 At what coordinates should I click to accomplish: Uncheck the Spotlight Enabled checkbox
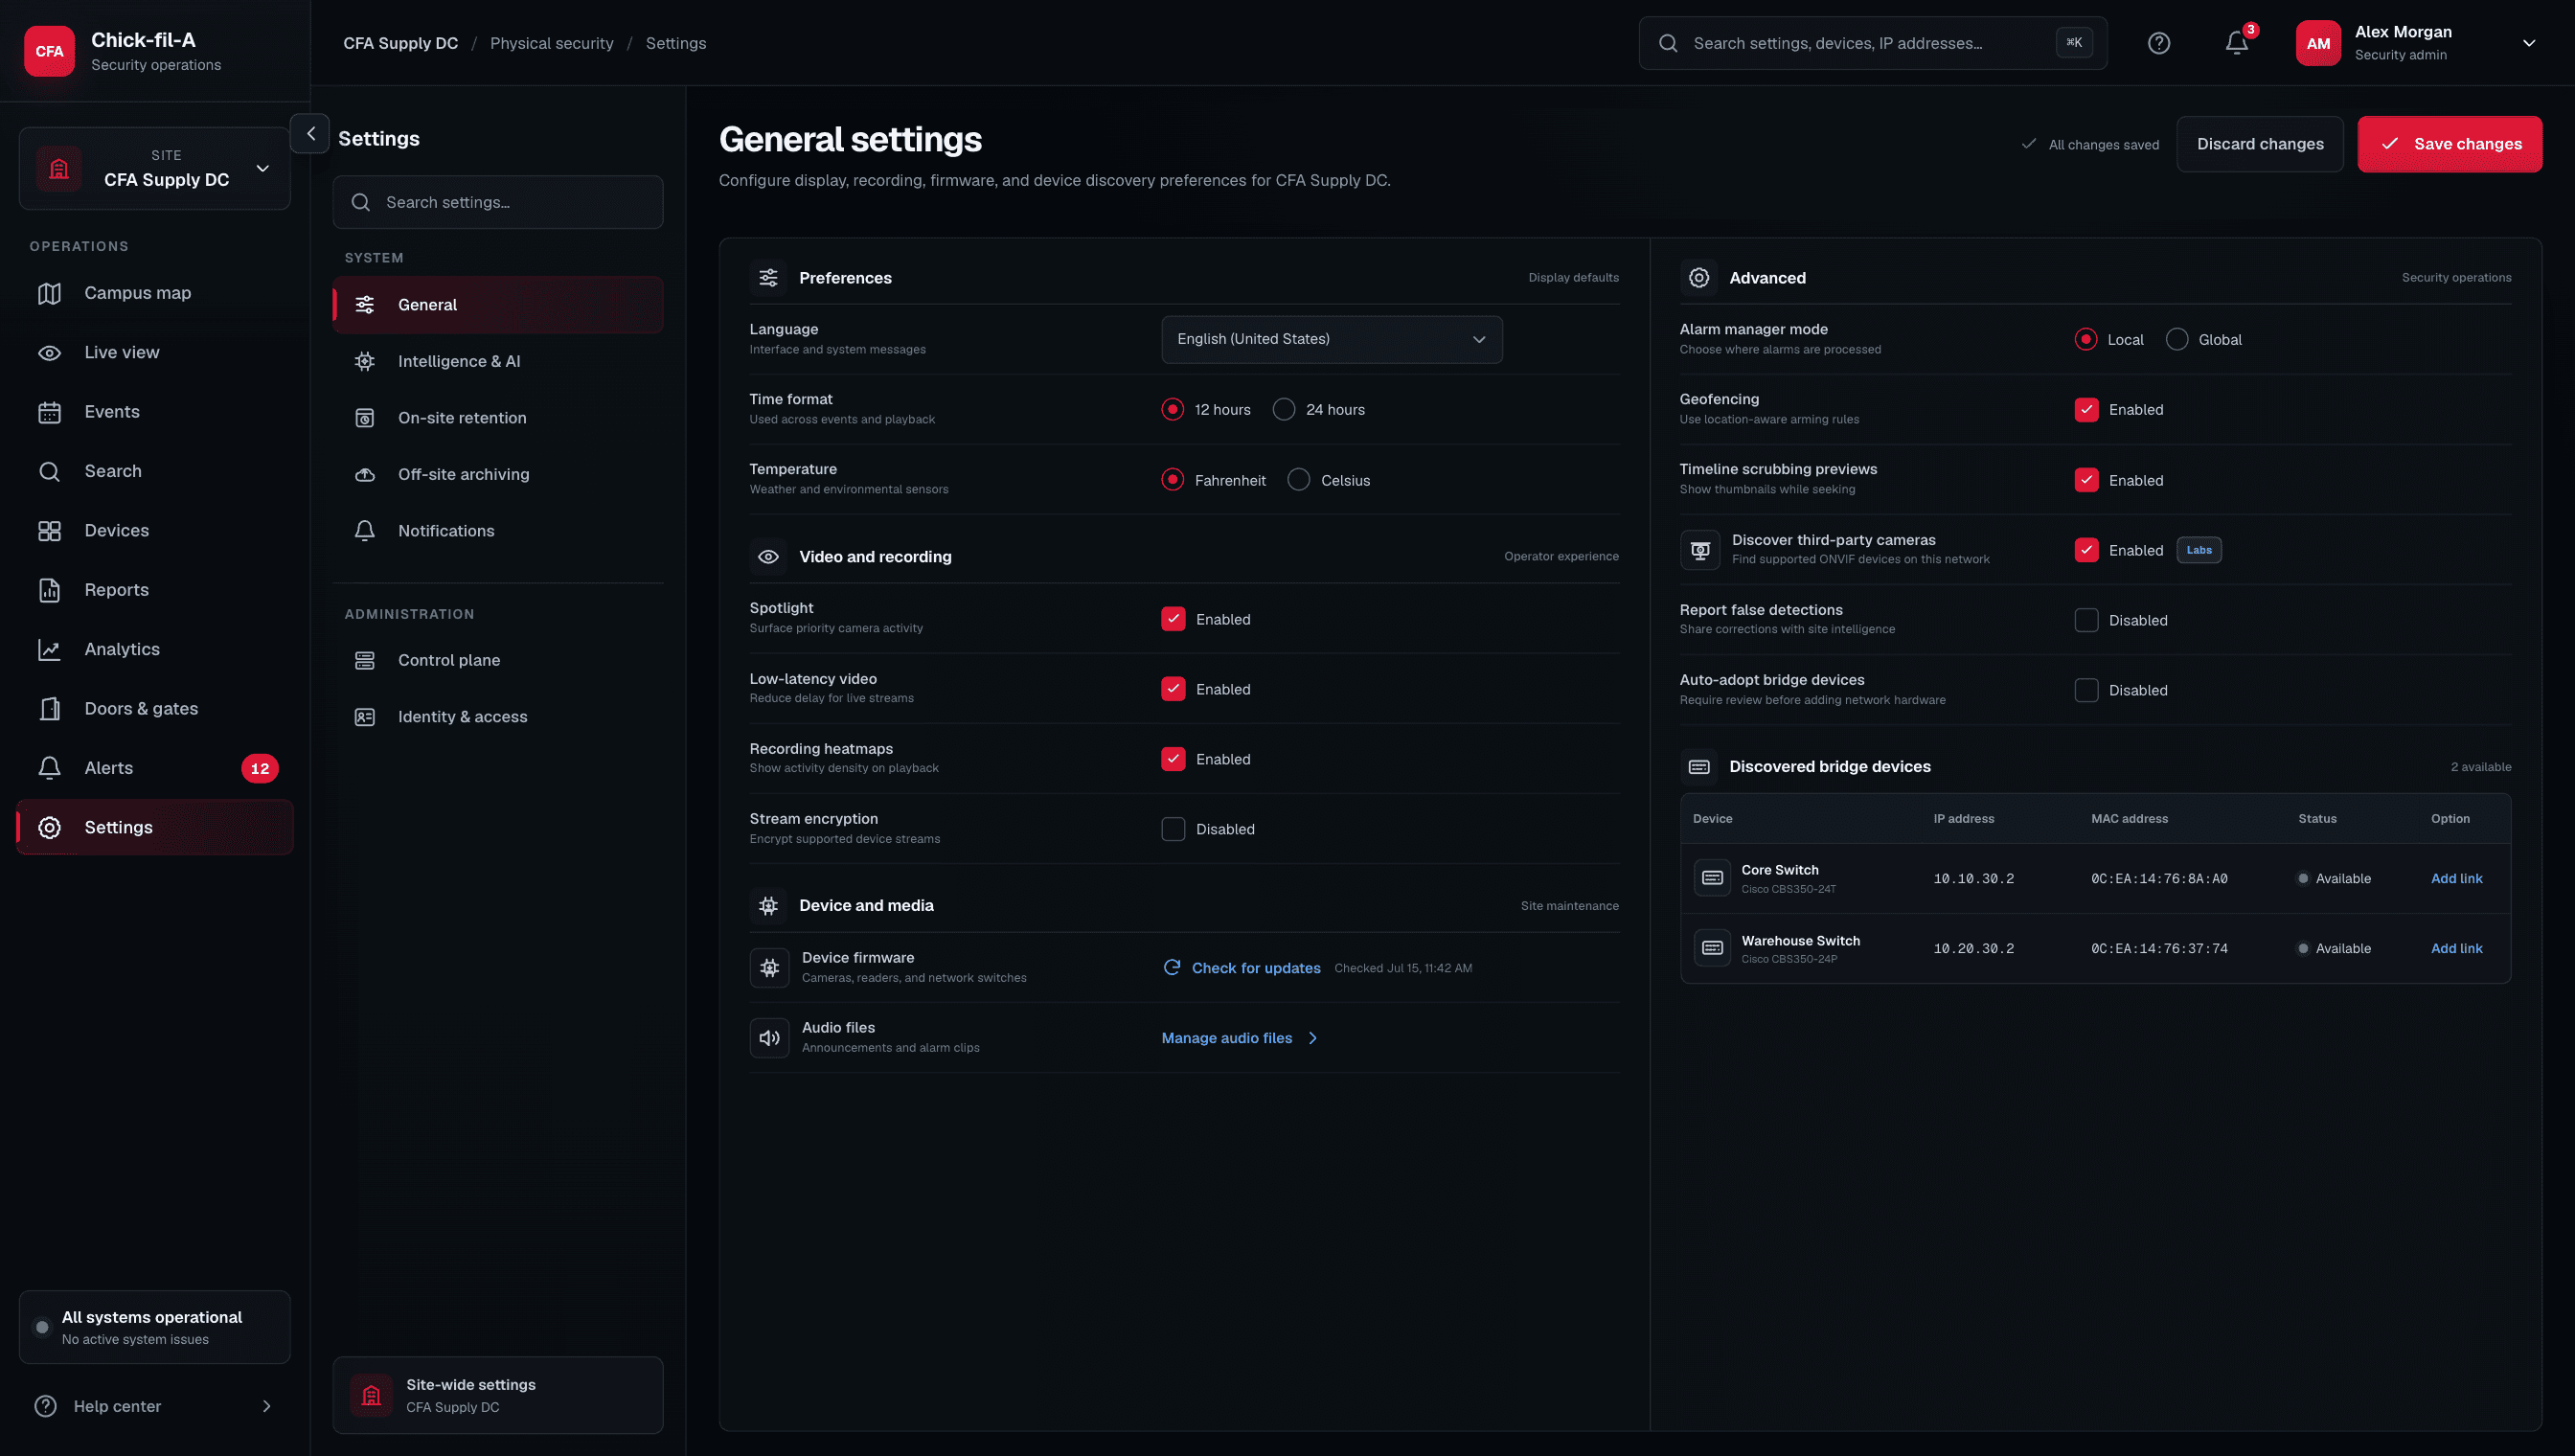tap(1172, 619)
